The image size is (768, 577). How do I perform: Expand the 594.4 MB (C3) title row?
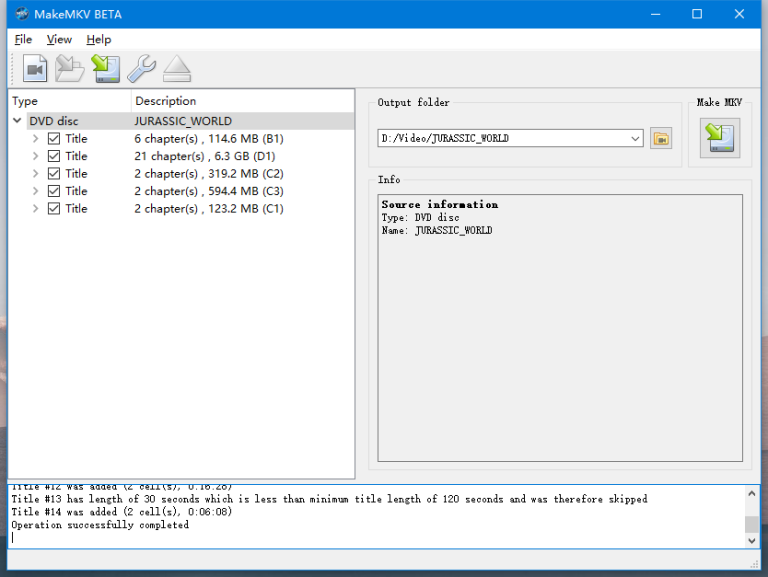pos(35,191)
